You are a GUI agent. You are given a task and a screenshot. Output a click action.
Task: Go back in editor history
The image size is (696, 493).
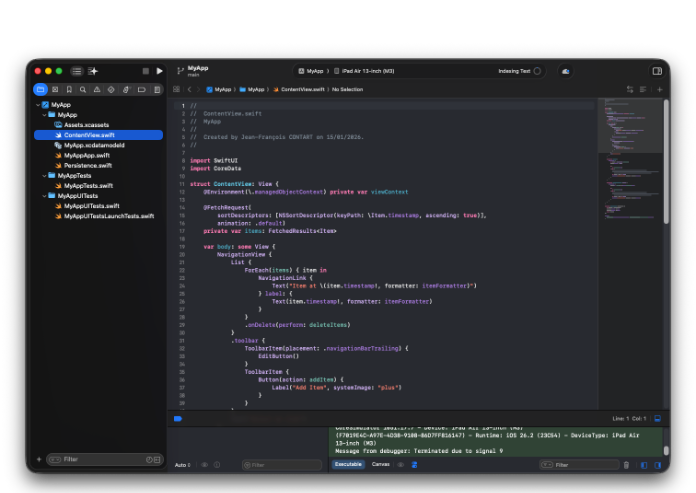pyautogui.click(x=190, y=89)
